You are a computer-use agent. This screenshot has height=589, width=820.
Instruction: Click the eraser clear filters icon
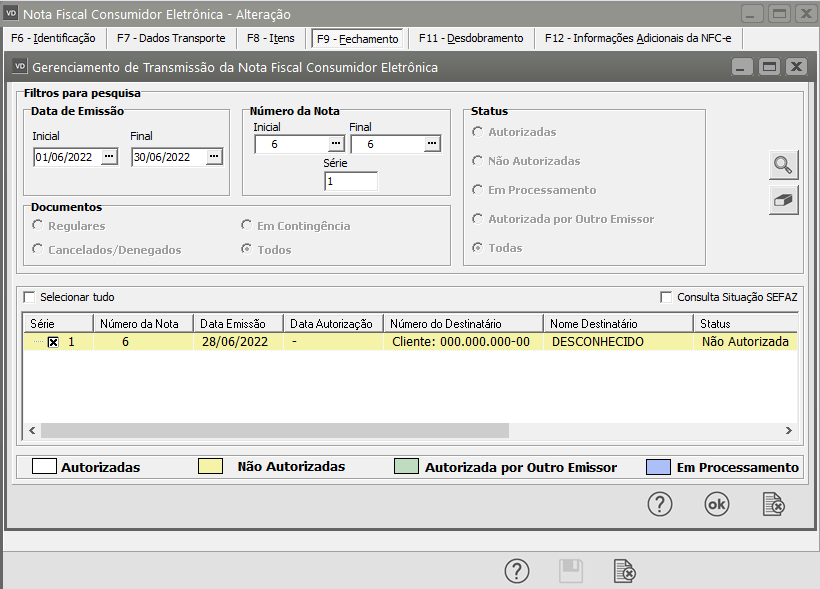pyautogui.click(x=784, y=200)
